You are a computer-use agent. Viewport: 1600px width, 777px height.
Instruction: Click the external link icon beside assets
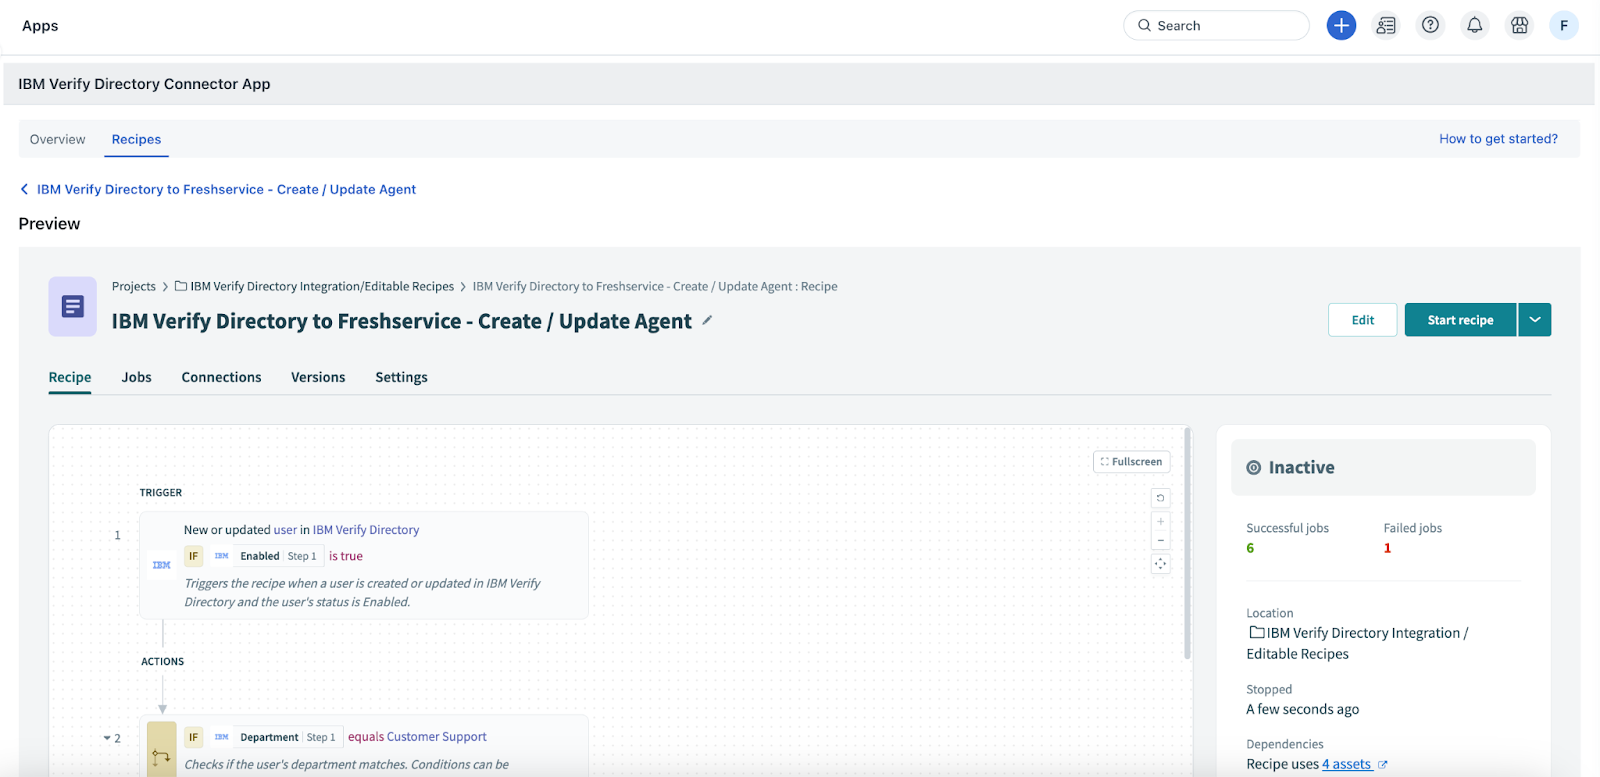tap(1383, 765)
